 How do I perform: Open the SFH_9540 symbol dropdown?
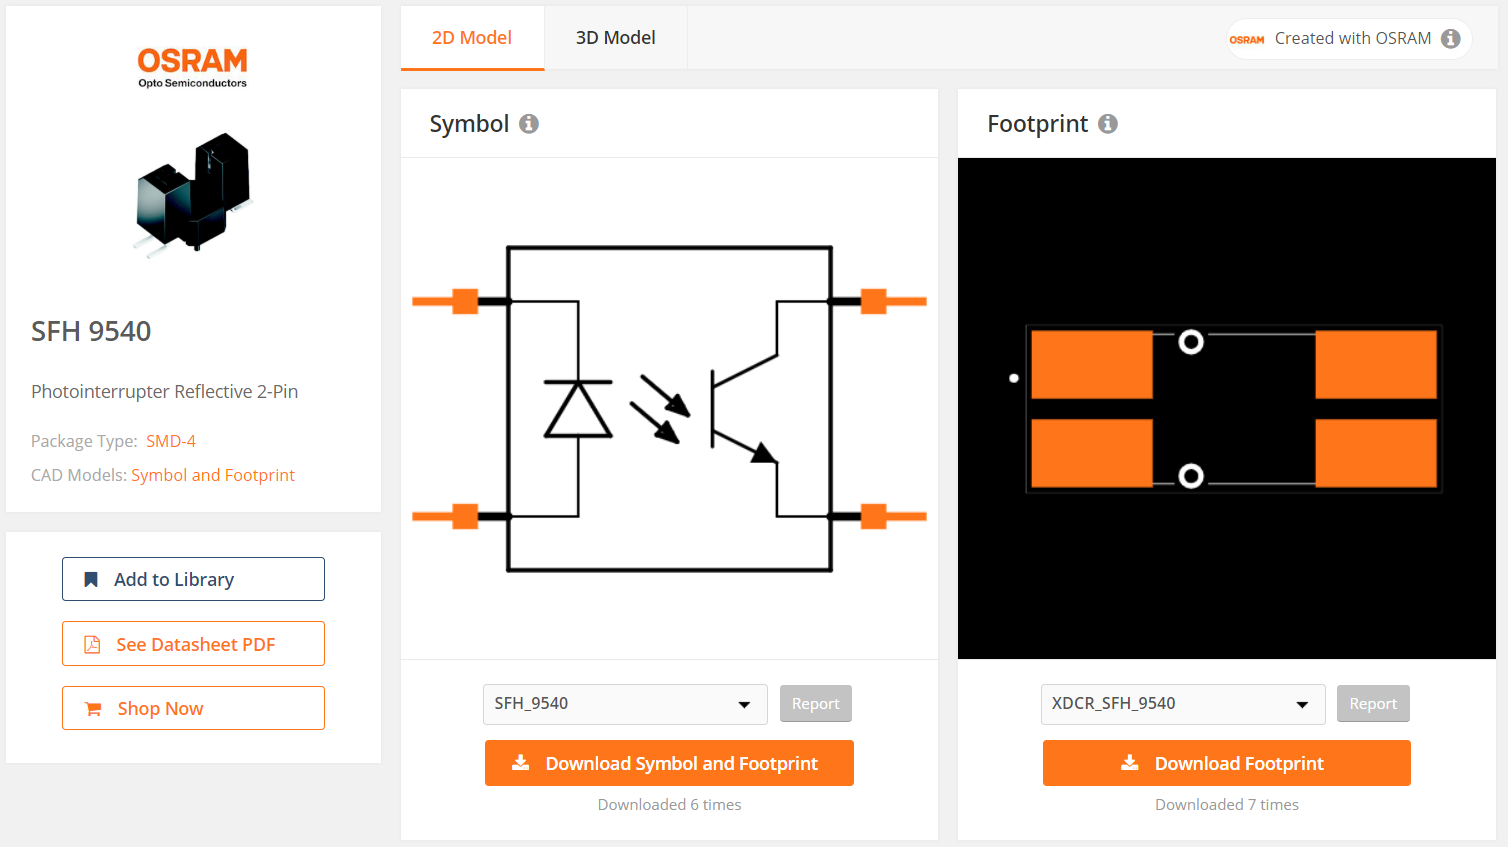click(625, 703)
